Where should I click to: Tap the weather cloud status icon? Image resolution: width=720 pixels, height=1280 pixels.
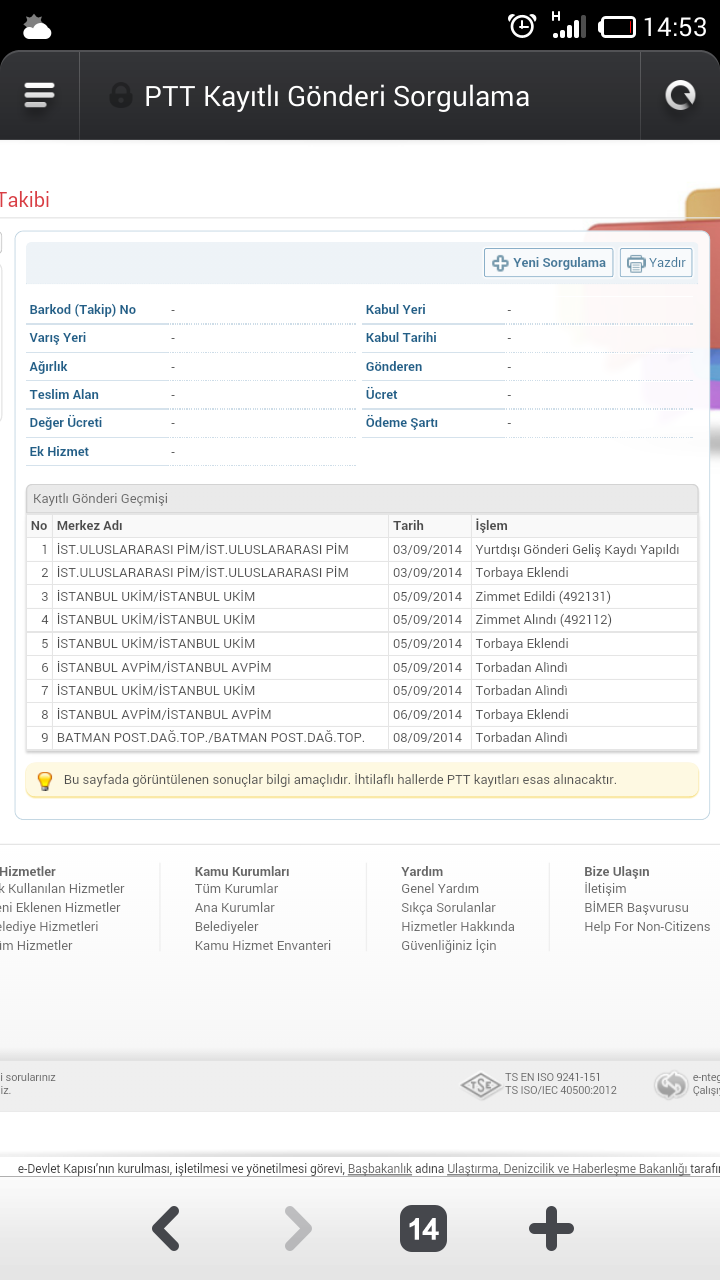36,27
